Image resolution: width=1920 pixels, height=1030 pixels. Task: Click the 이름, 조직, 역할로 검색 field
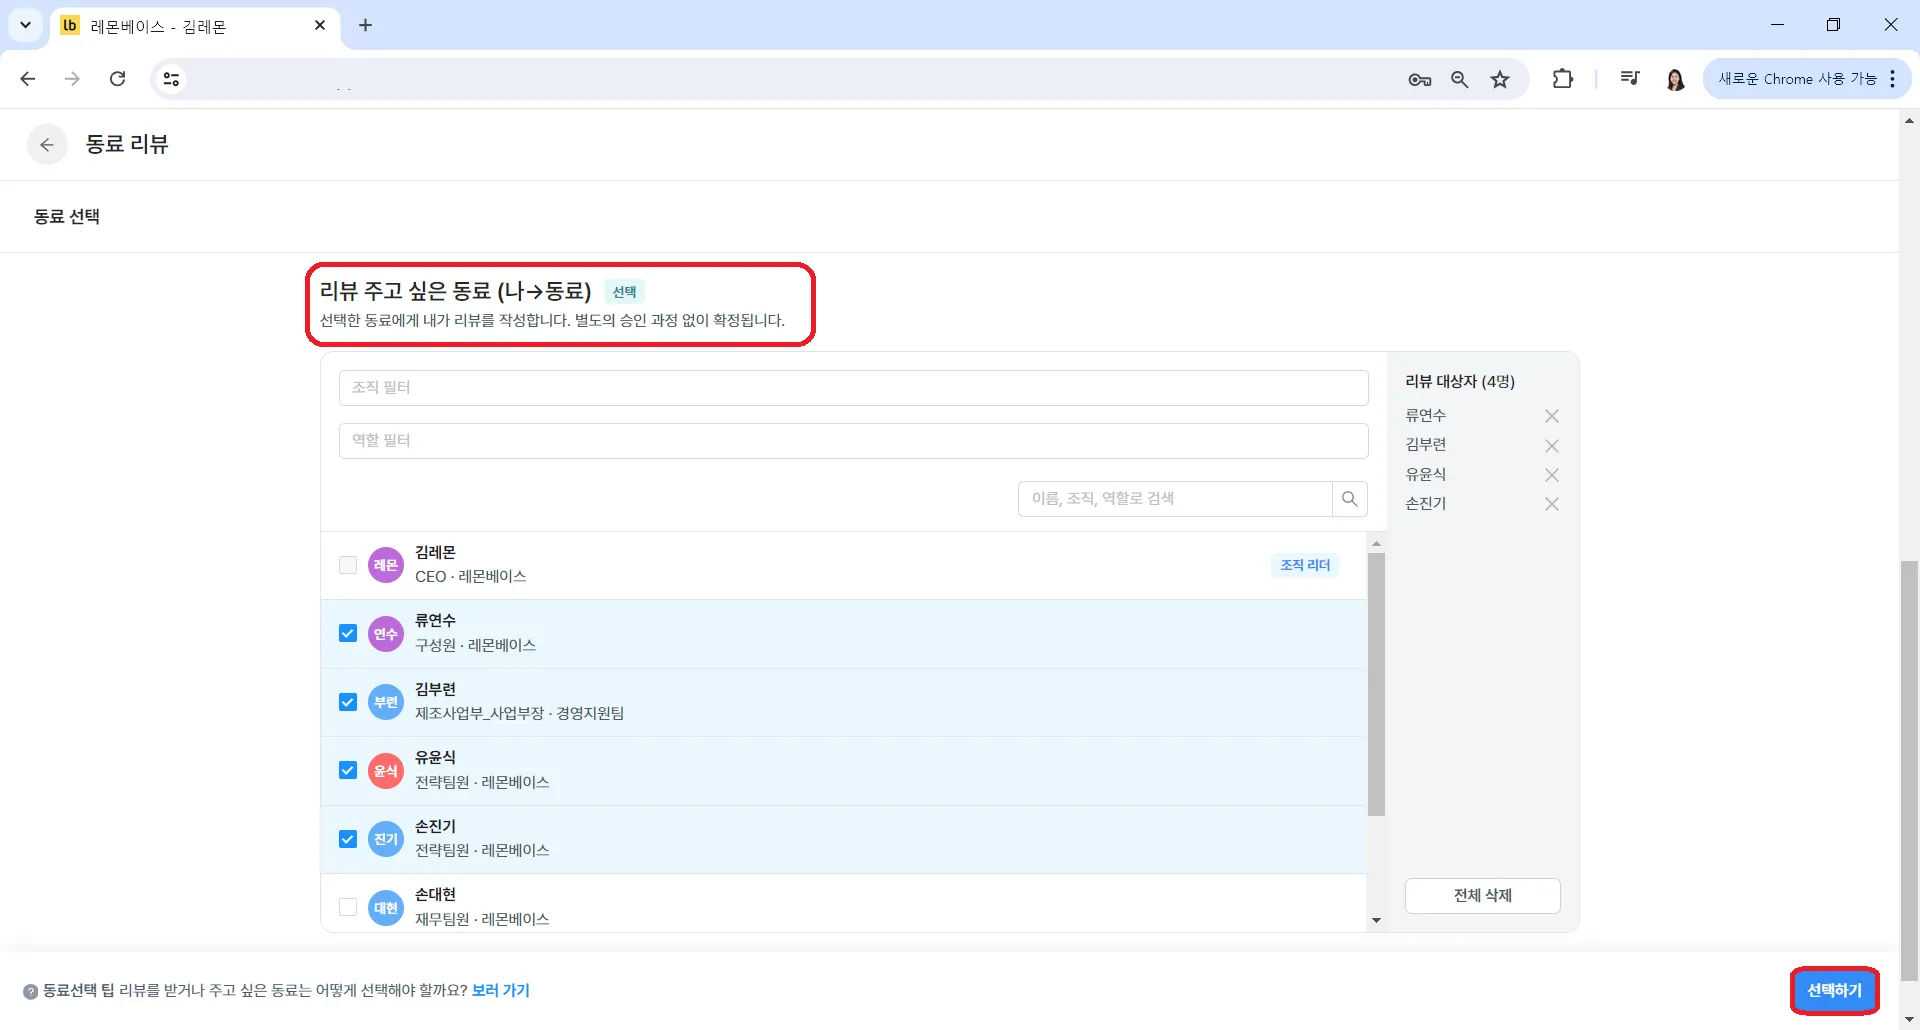click(1175, 499)
